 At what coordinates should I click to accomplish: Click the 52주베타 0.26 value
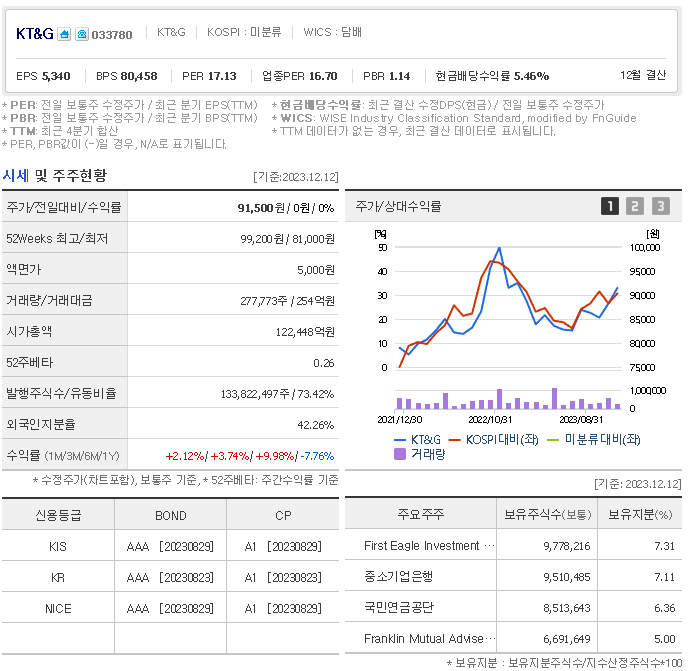coord(324,363)
